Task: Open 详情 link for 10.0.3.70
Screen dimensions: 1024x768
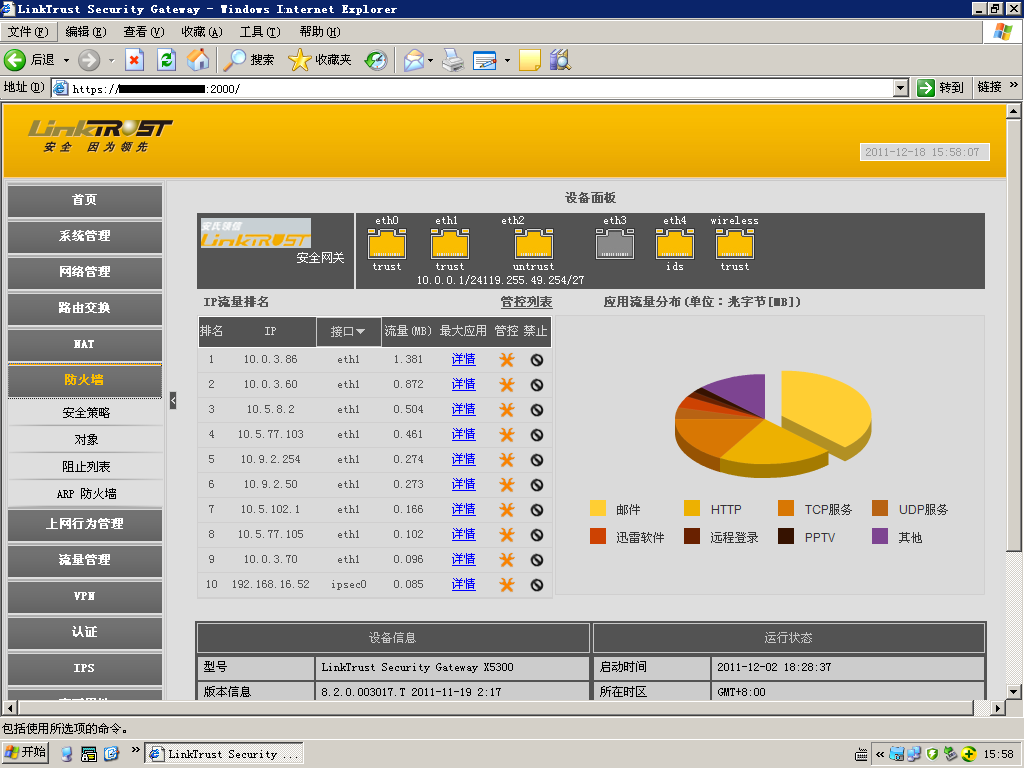Action: click(464, 559)
